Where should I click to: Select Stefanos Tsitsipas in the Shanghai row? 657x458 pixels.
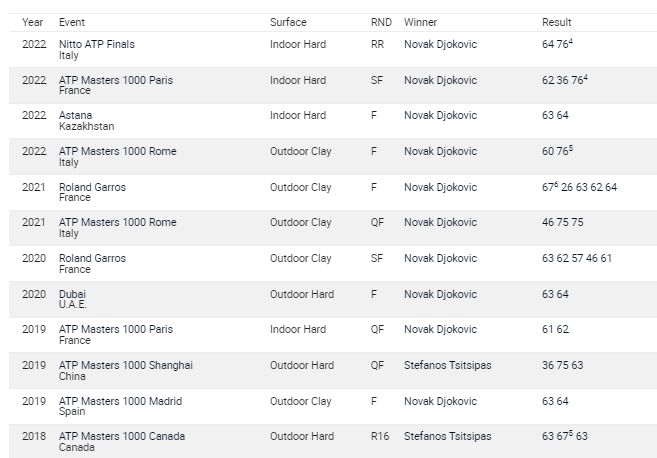pyautogui.click(x=447, y=365)
